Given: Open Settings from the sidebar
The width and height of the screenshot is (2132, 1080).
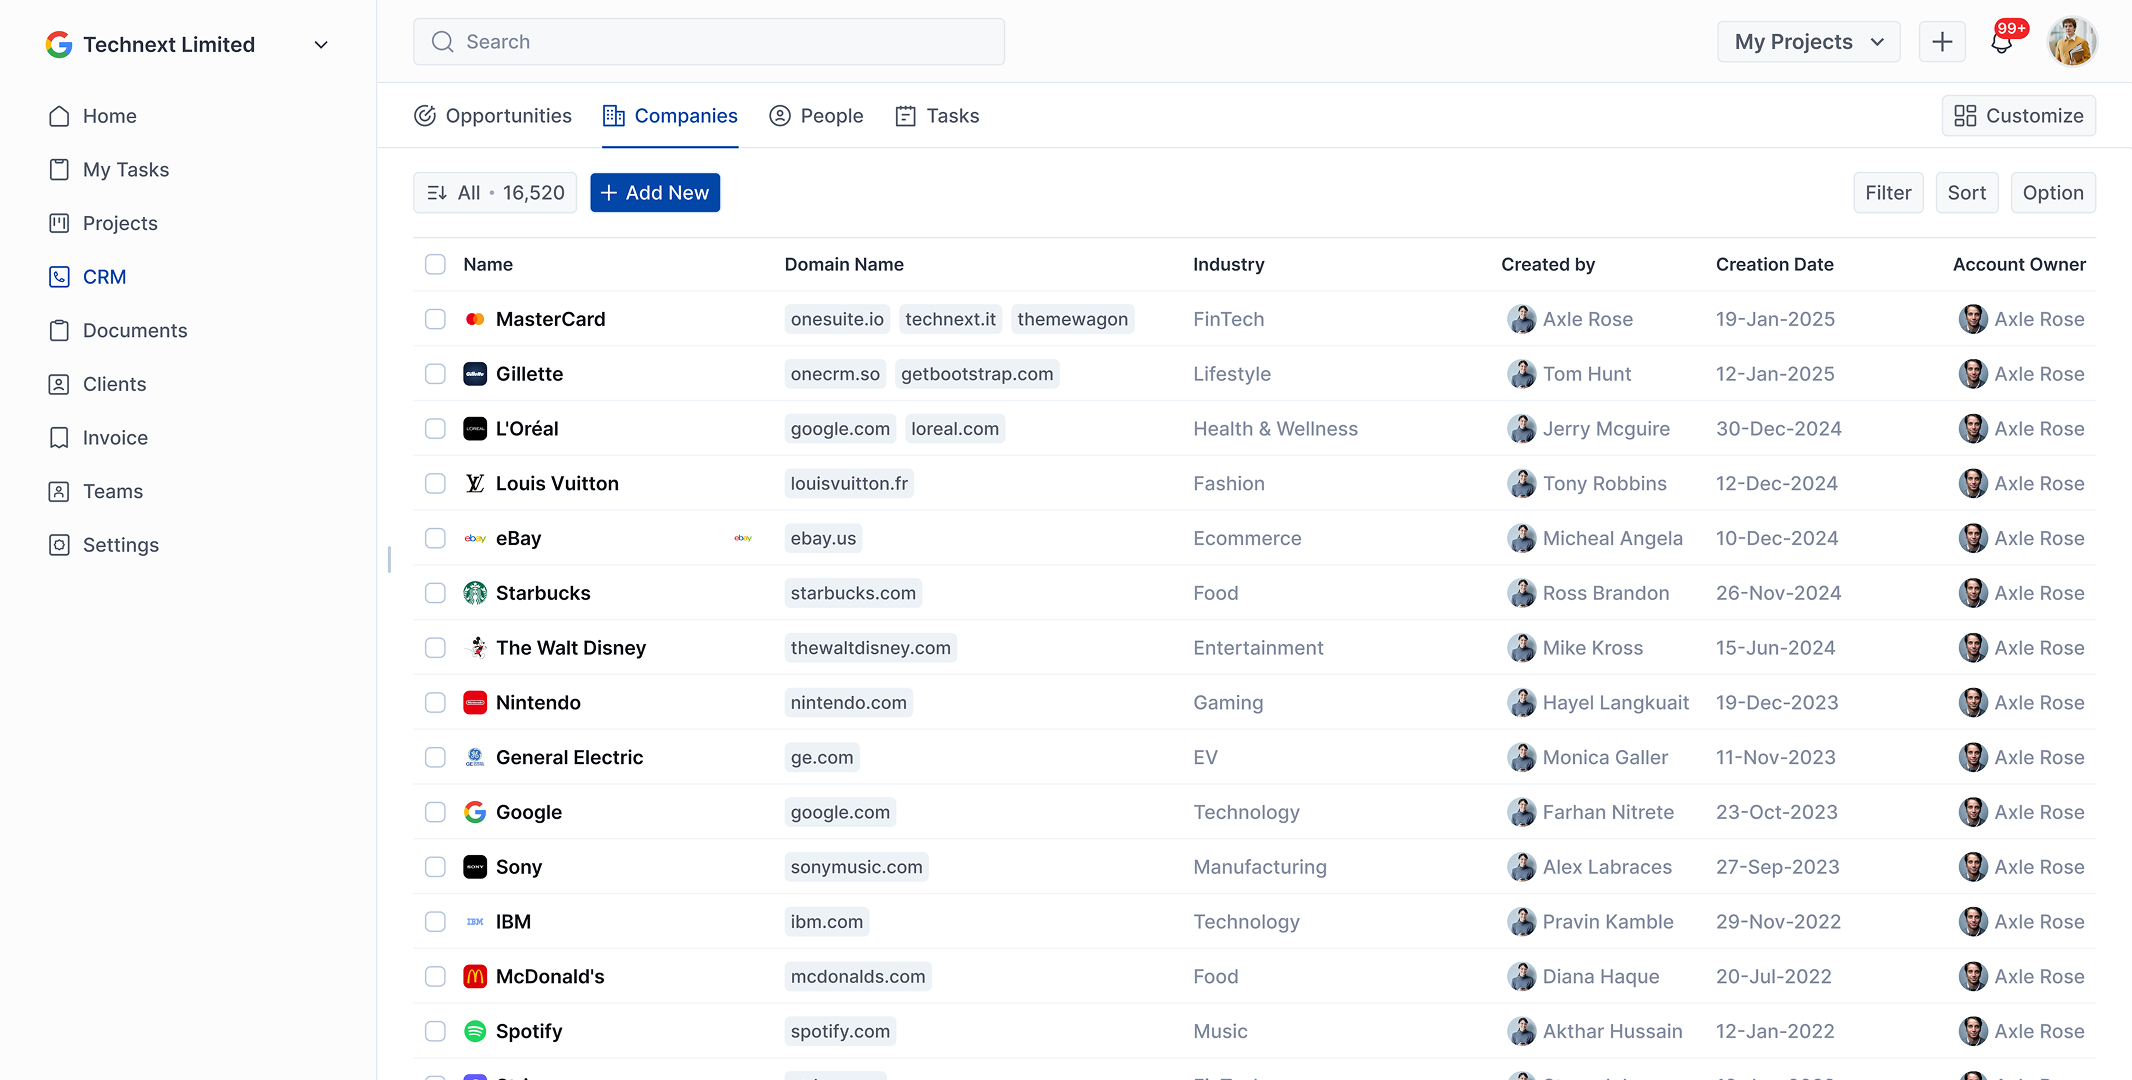Looking at the screenshot, I should pos(120,545).
